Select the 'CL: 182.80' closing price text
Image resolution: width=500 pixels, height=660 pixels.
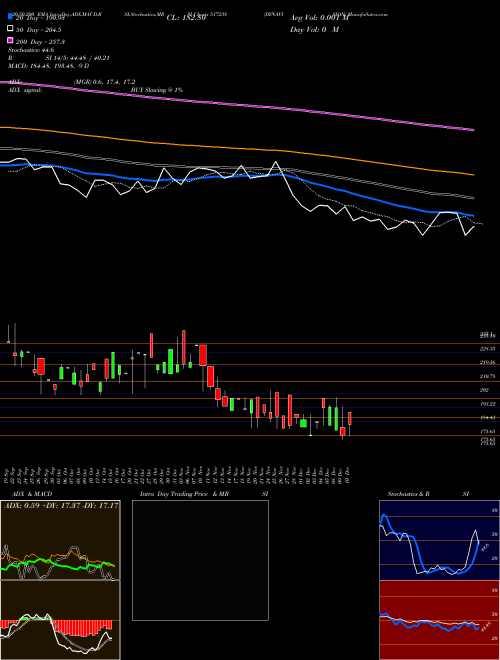[x=186, y=18]
